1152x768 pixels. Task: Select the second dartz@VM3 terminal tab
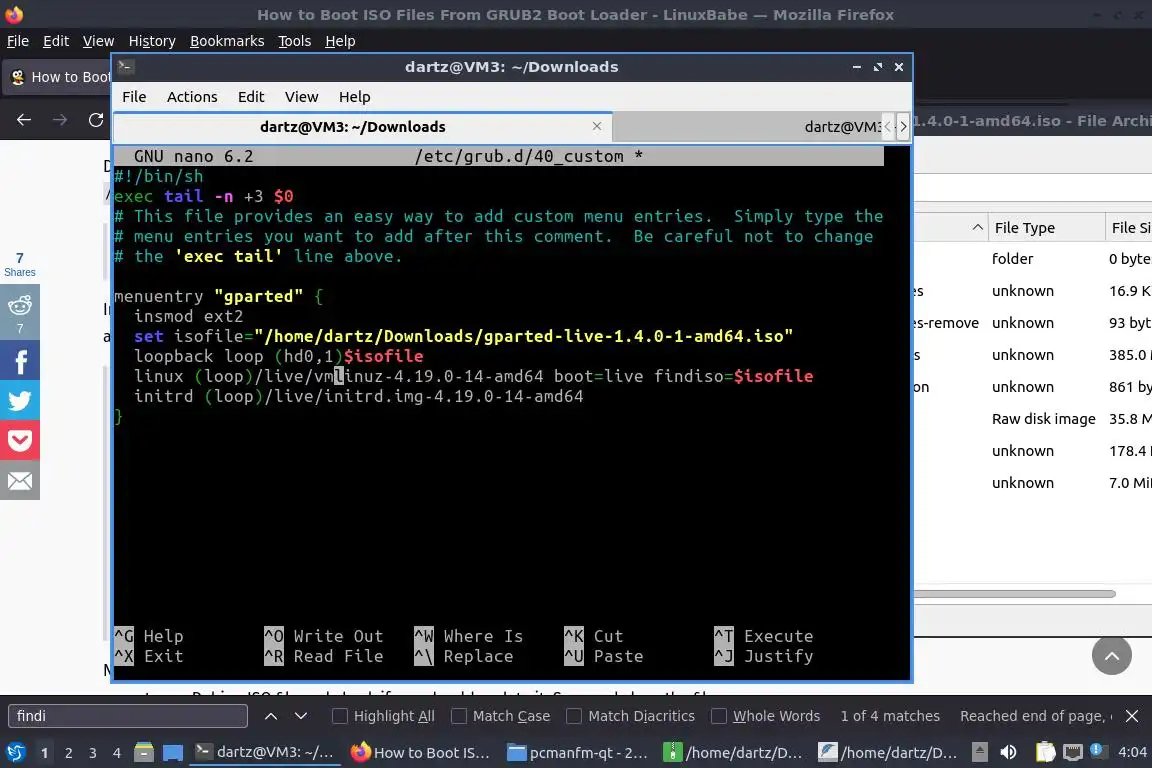[x=747, y=126]
